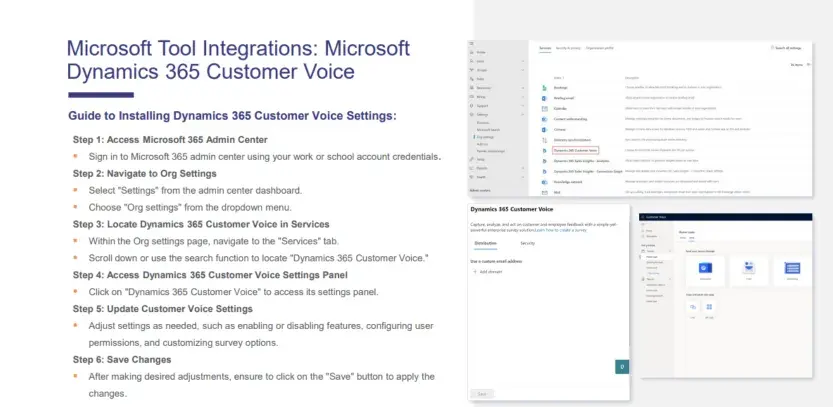Select the Bookings service icon

click(545, 88)
